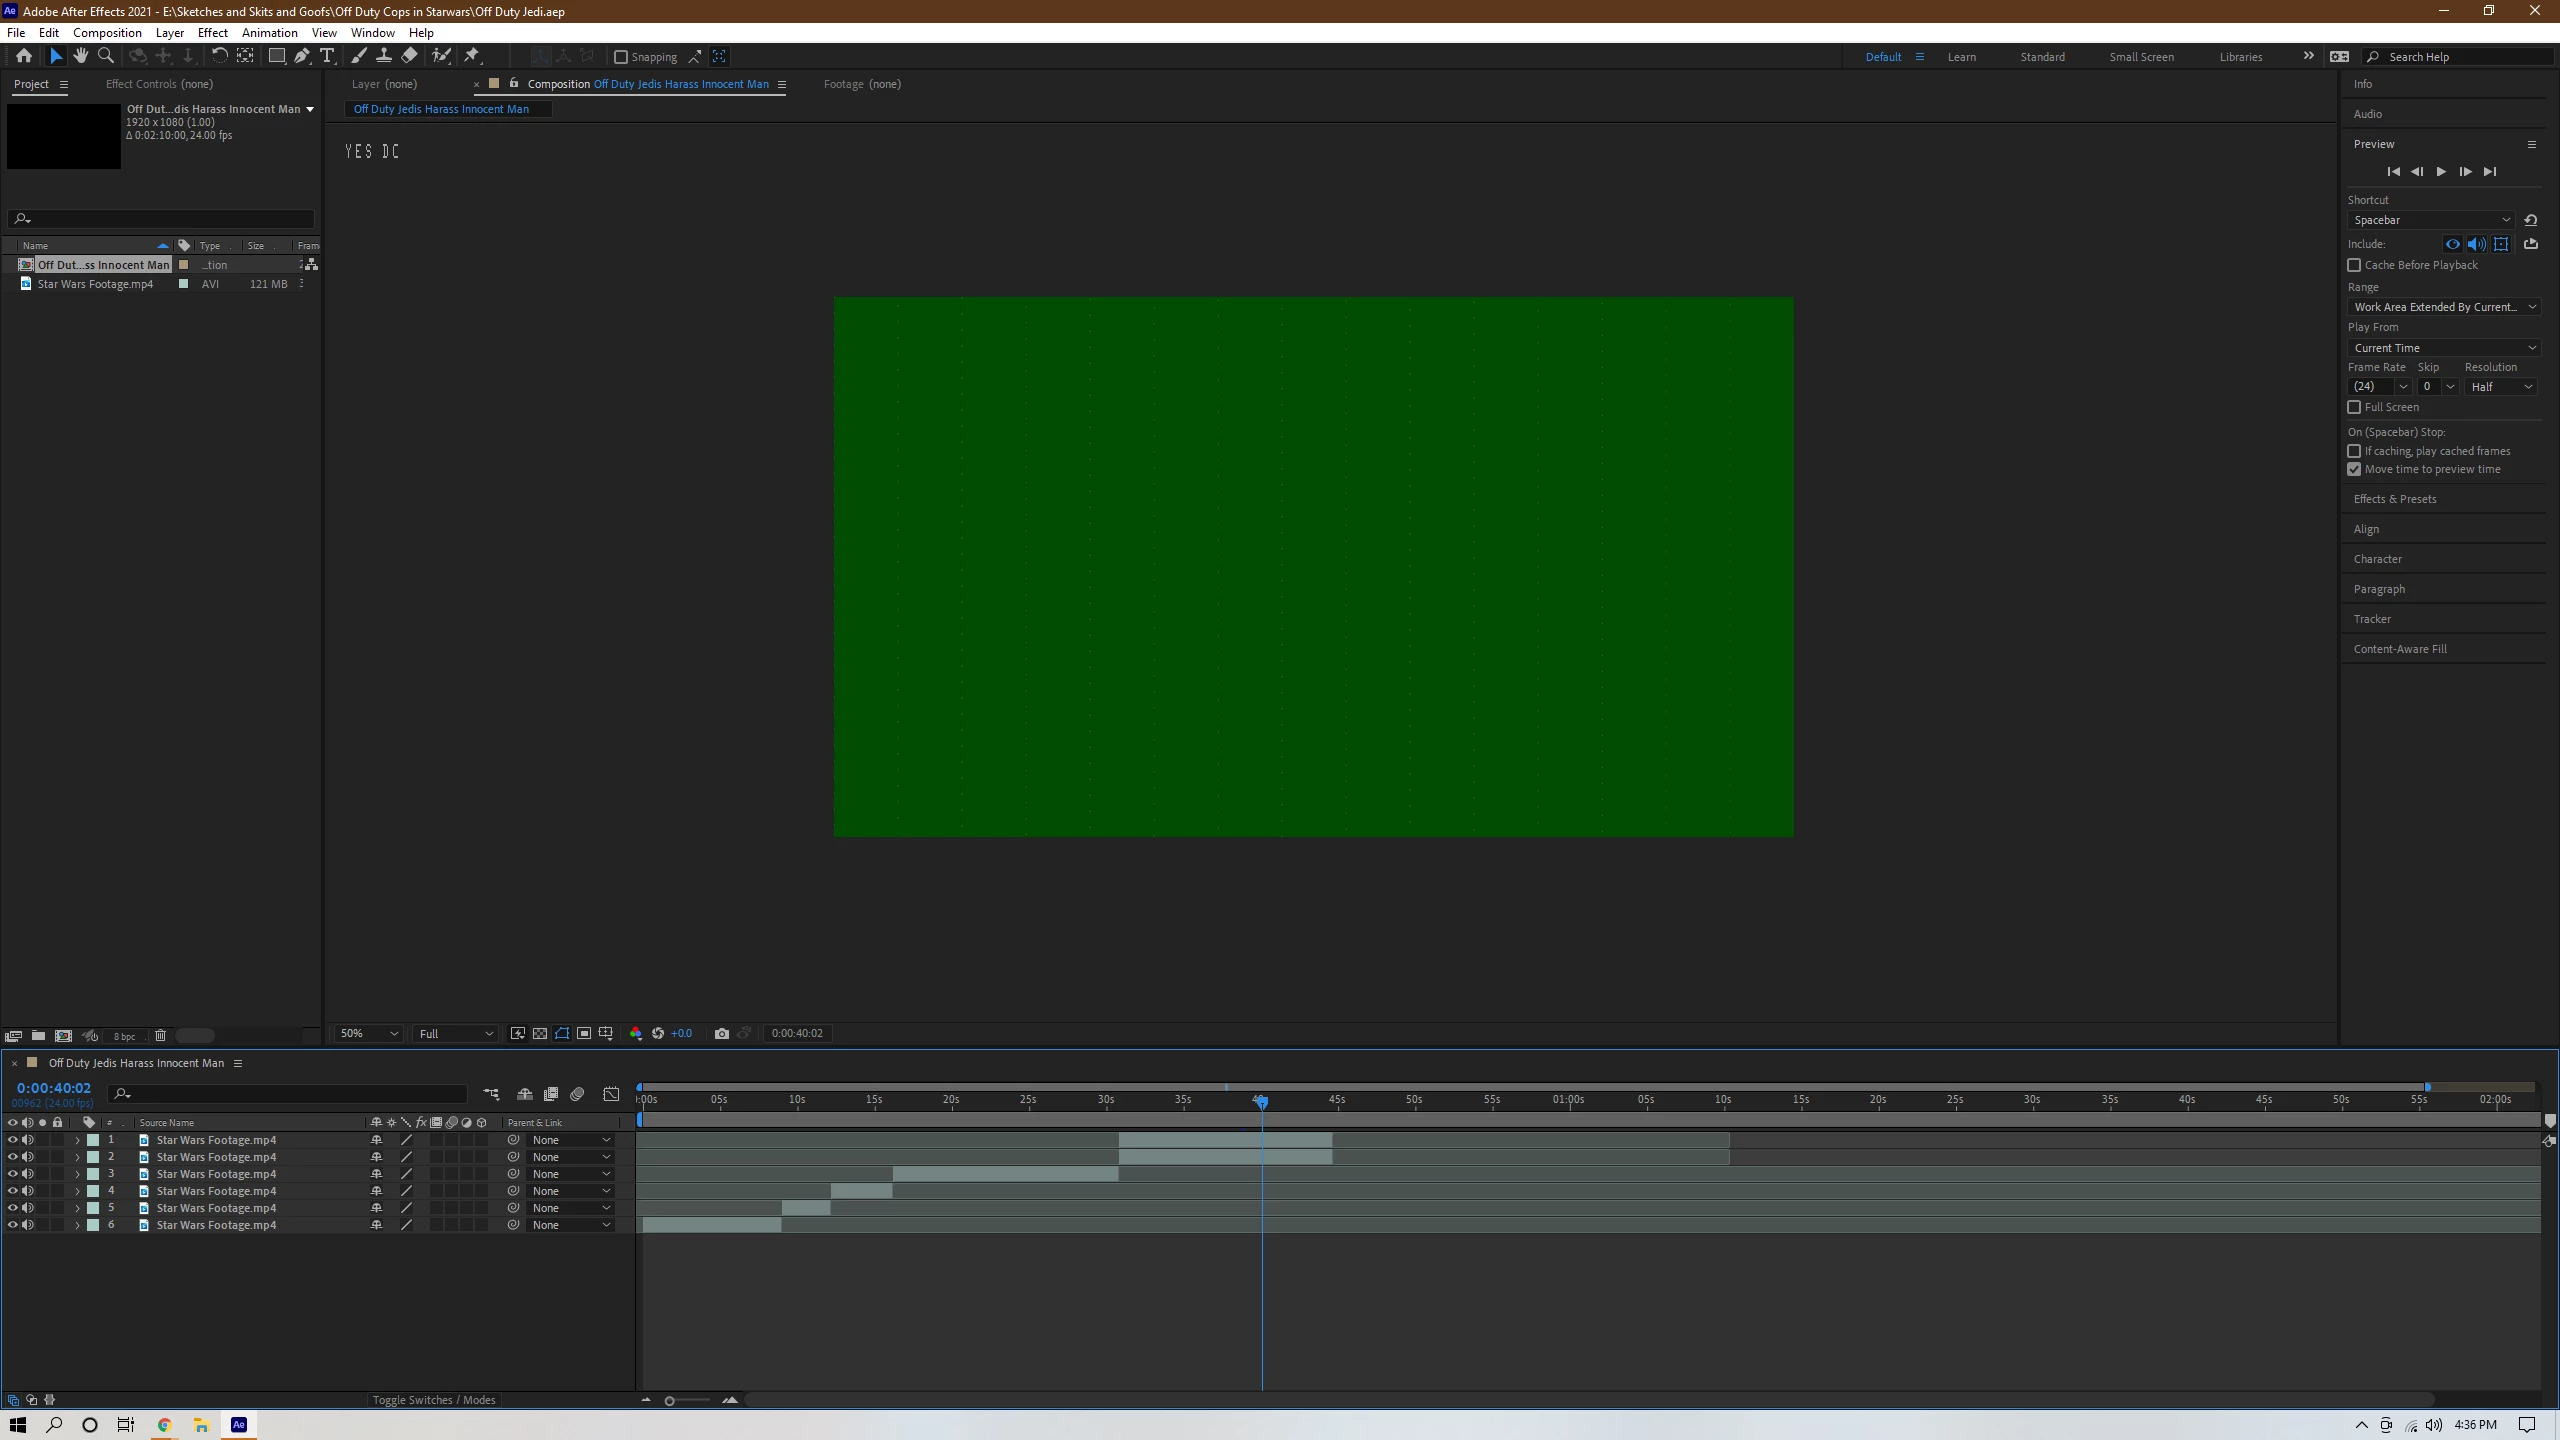2560x1440 pixels.
Task: Jump to last frame in Preview
Action: [2490, 172]
